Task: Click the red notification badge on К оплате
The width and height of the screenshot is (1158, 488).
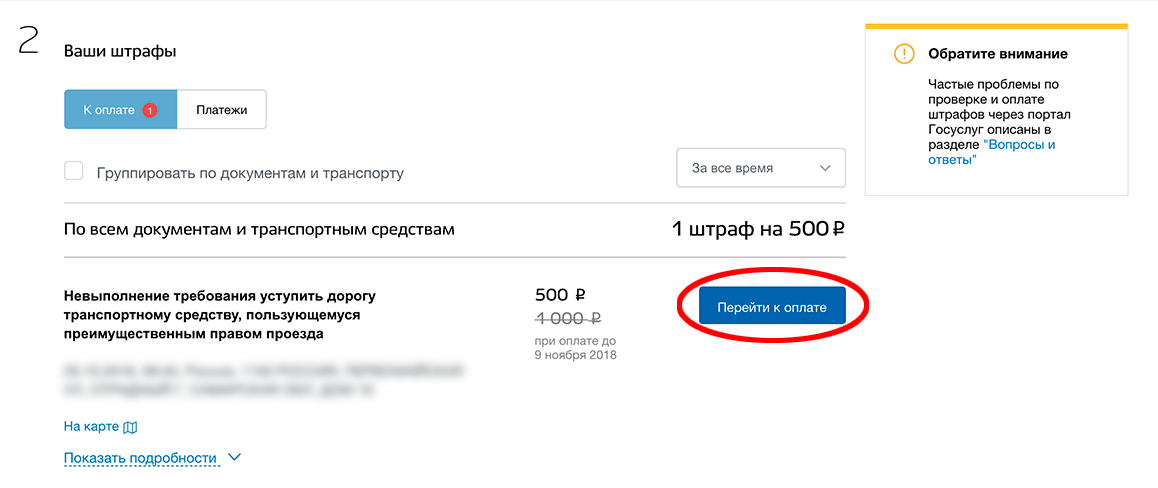Action: point(150,110)
